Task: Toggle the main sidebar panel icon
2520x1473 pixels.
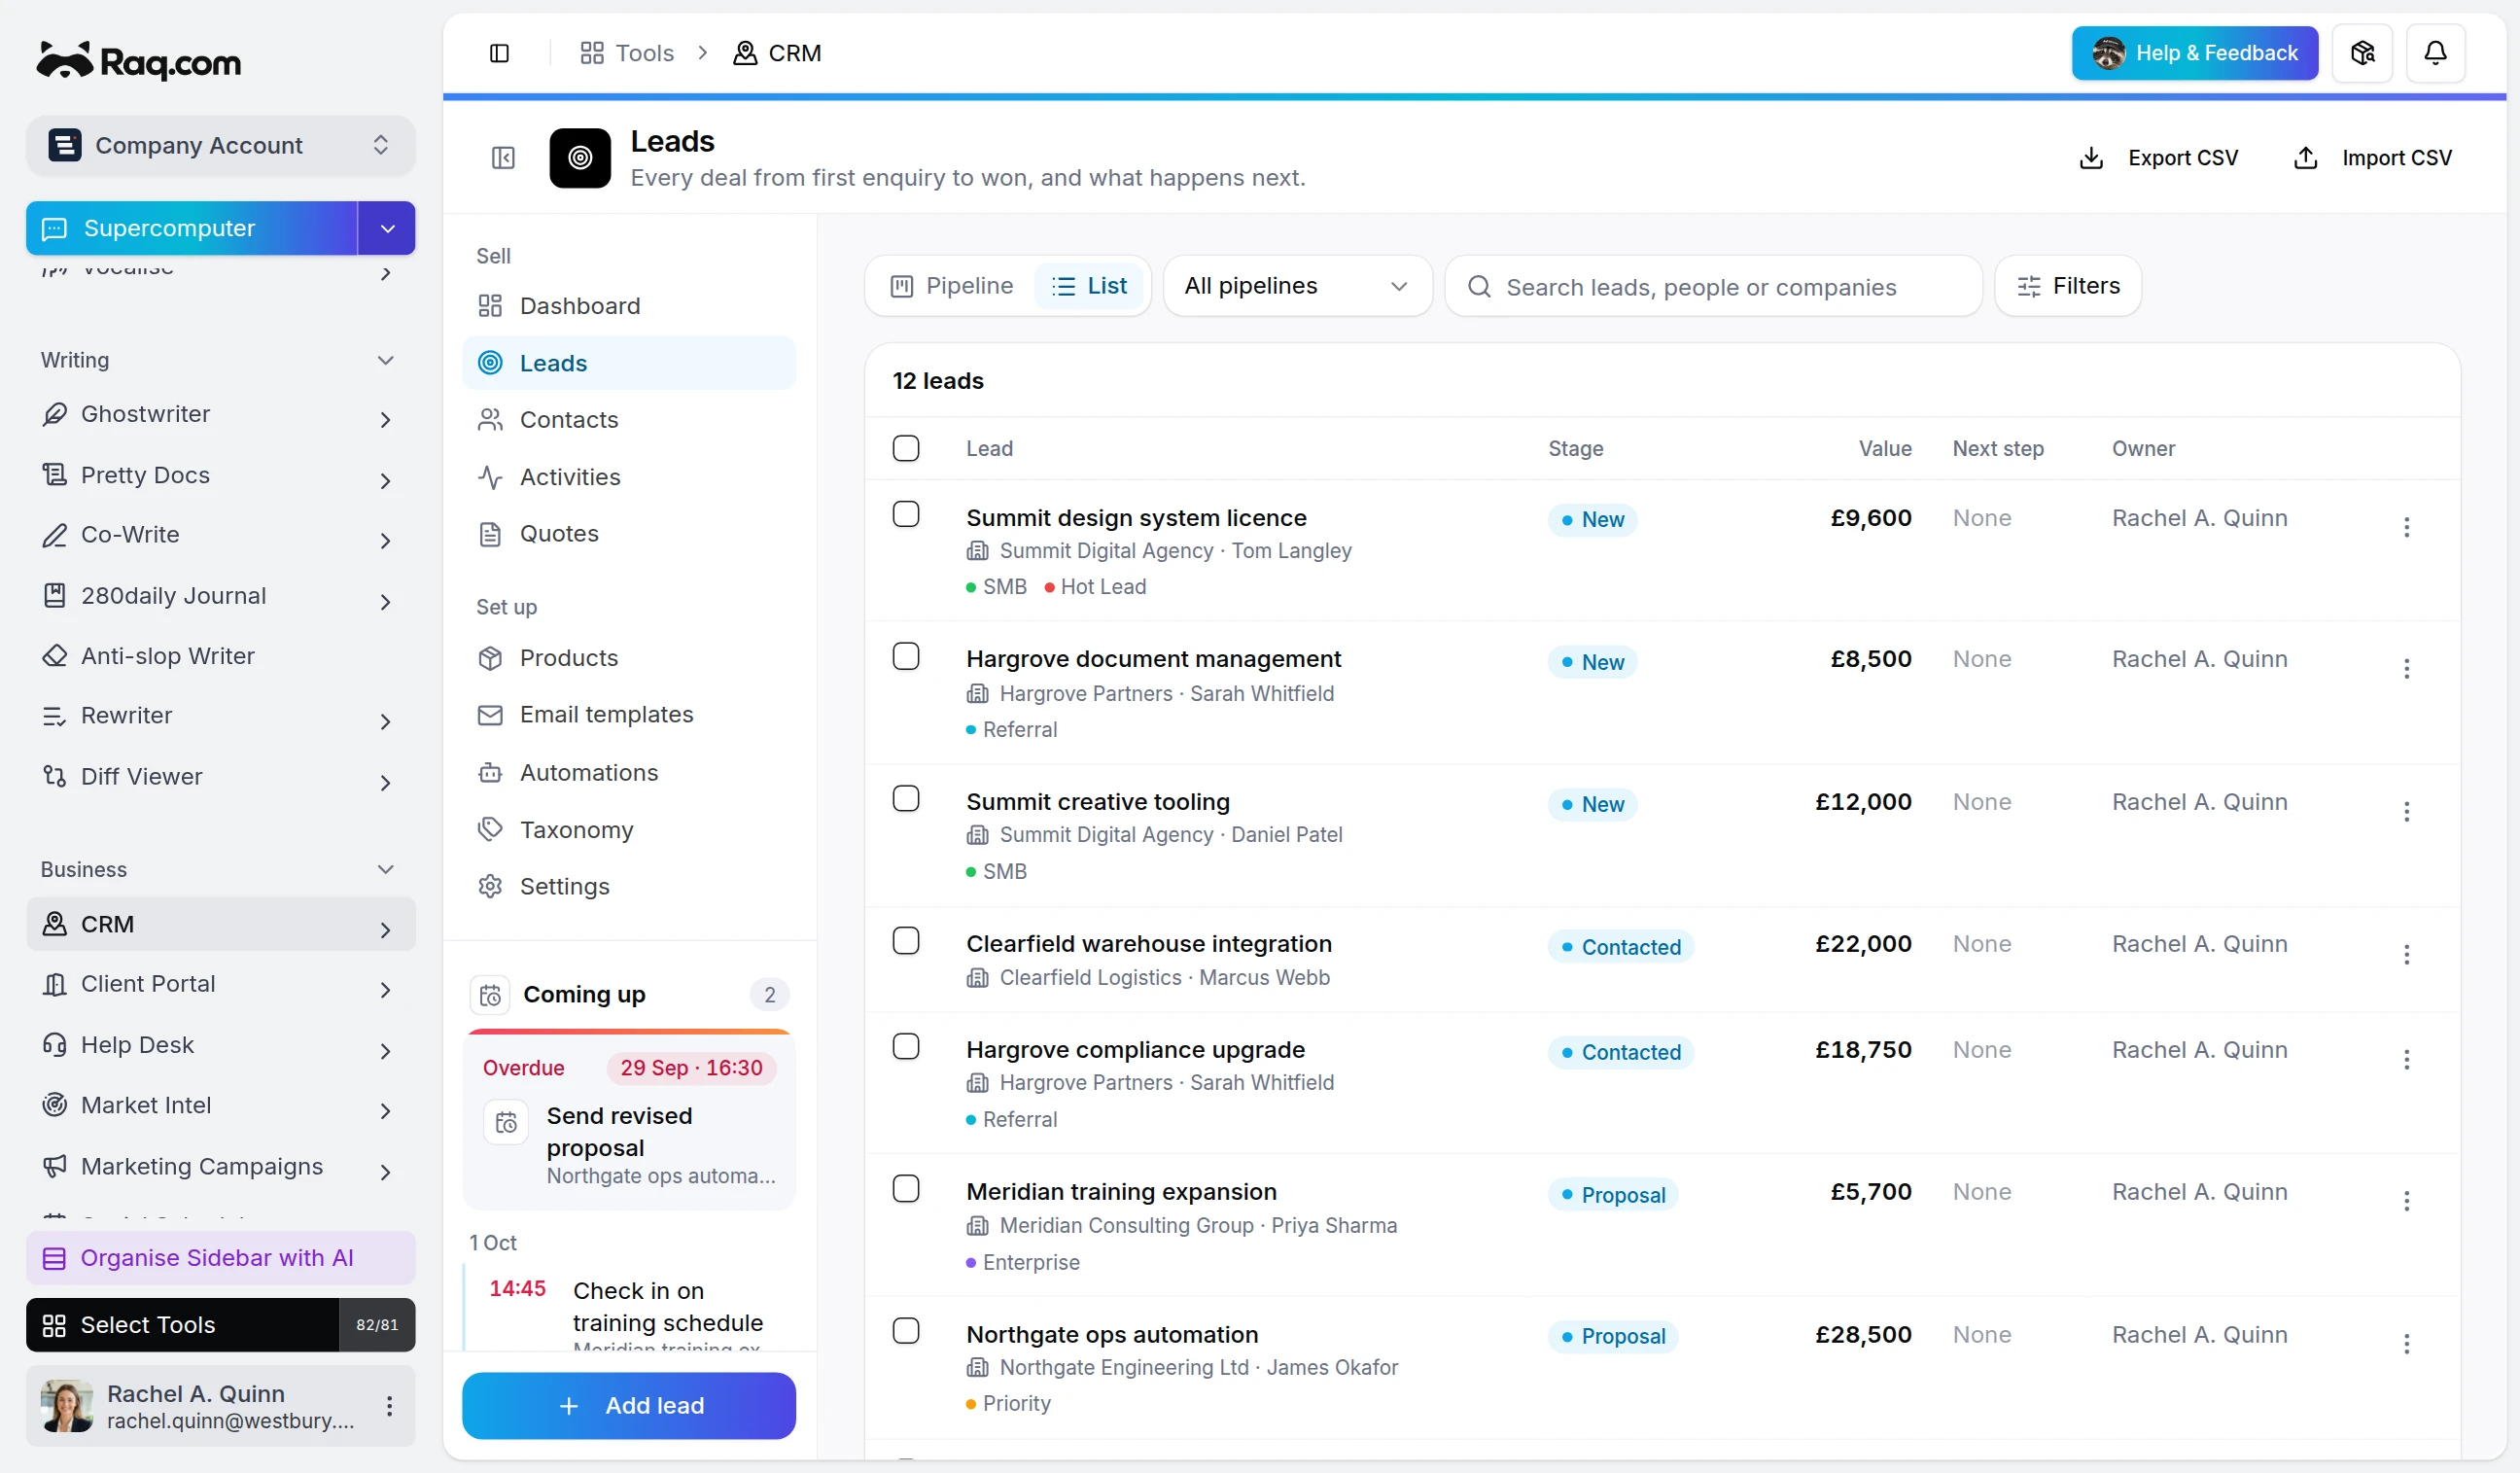Action: (499, 53)
